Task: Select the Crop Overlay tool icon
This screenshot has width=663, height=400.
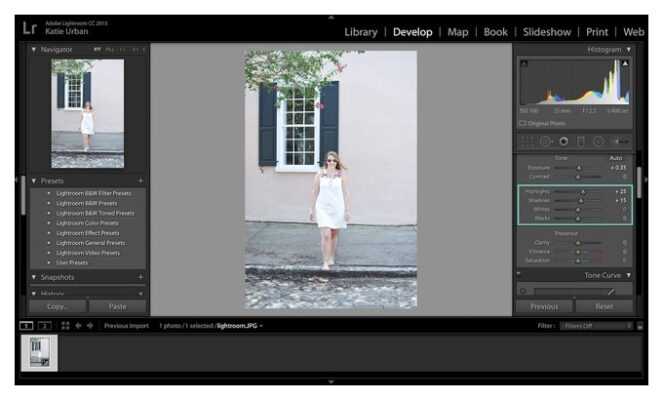Action: pyautogui.click(x=527, y=142)
